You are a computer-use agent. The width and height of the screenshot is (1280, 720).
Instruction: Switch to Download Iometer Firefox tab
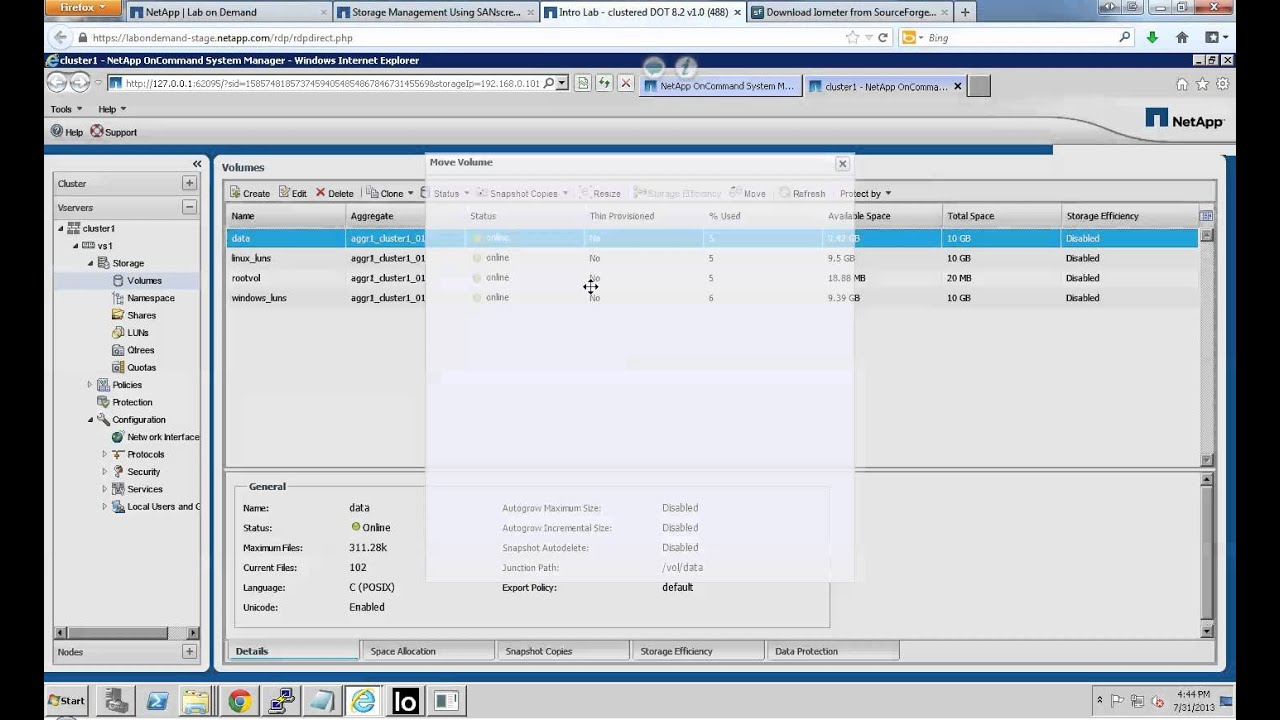pos(849,12)
